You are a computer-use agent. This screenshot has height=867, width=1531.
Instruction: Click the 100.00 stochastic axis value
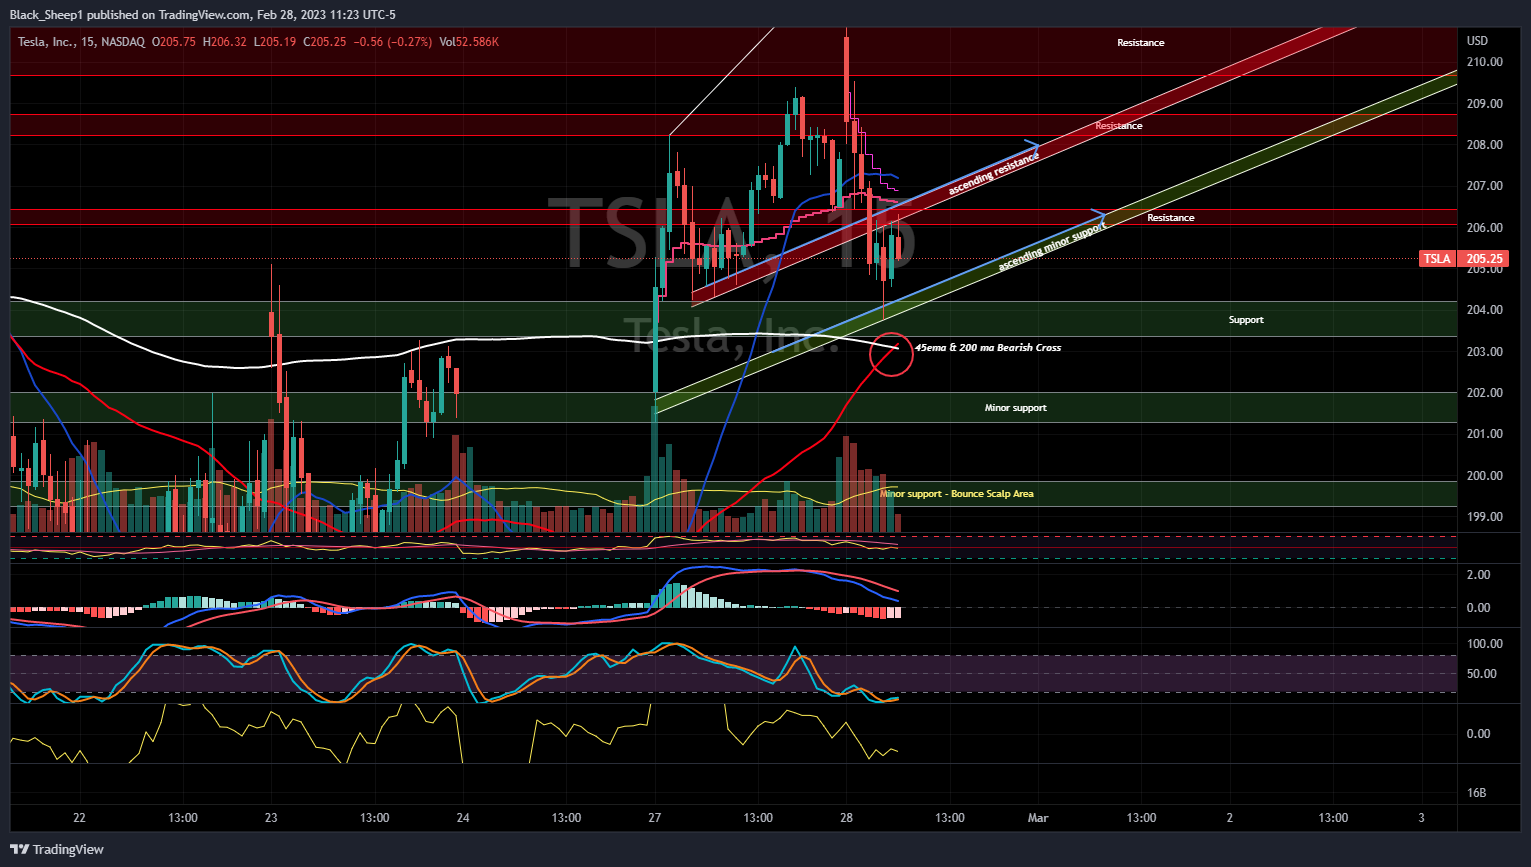point(1485,644)
